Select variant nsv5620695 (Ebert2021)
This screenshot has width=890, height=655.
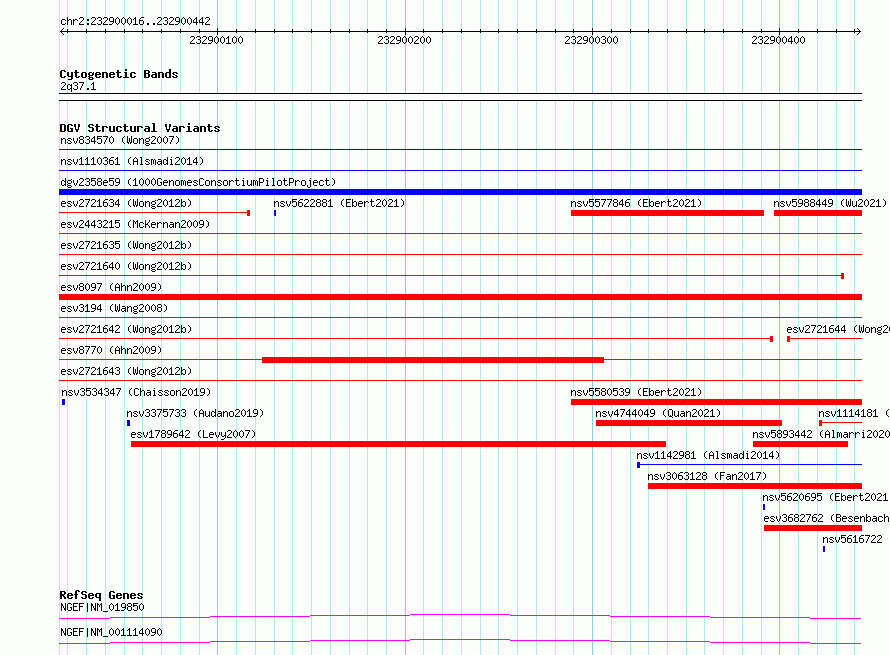coord(826,497)
